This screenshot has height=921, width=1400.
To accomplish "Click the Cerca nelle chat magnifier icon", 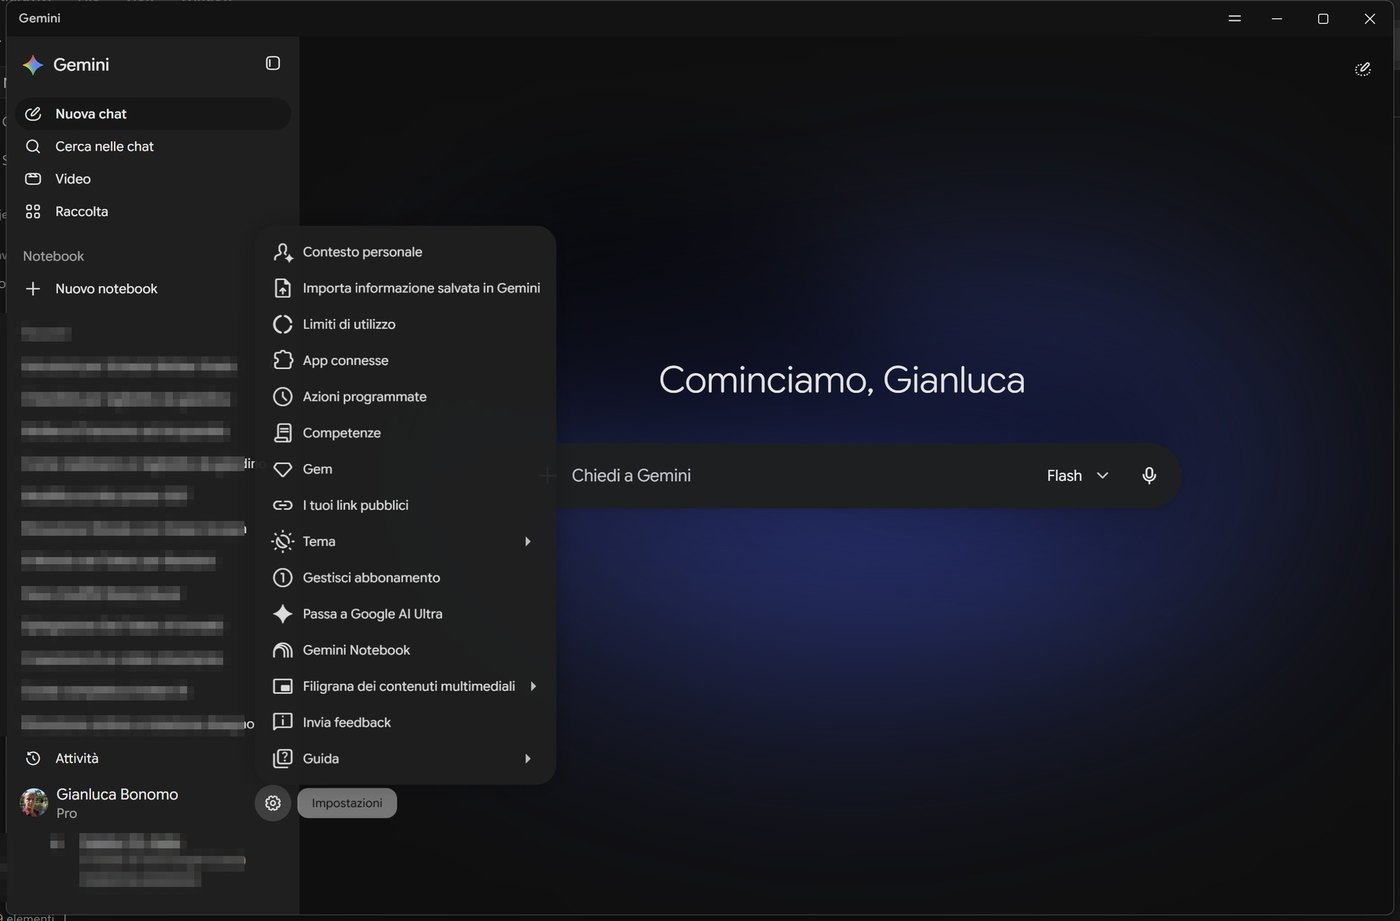I will click(33, 146).
